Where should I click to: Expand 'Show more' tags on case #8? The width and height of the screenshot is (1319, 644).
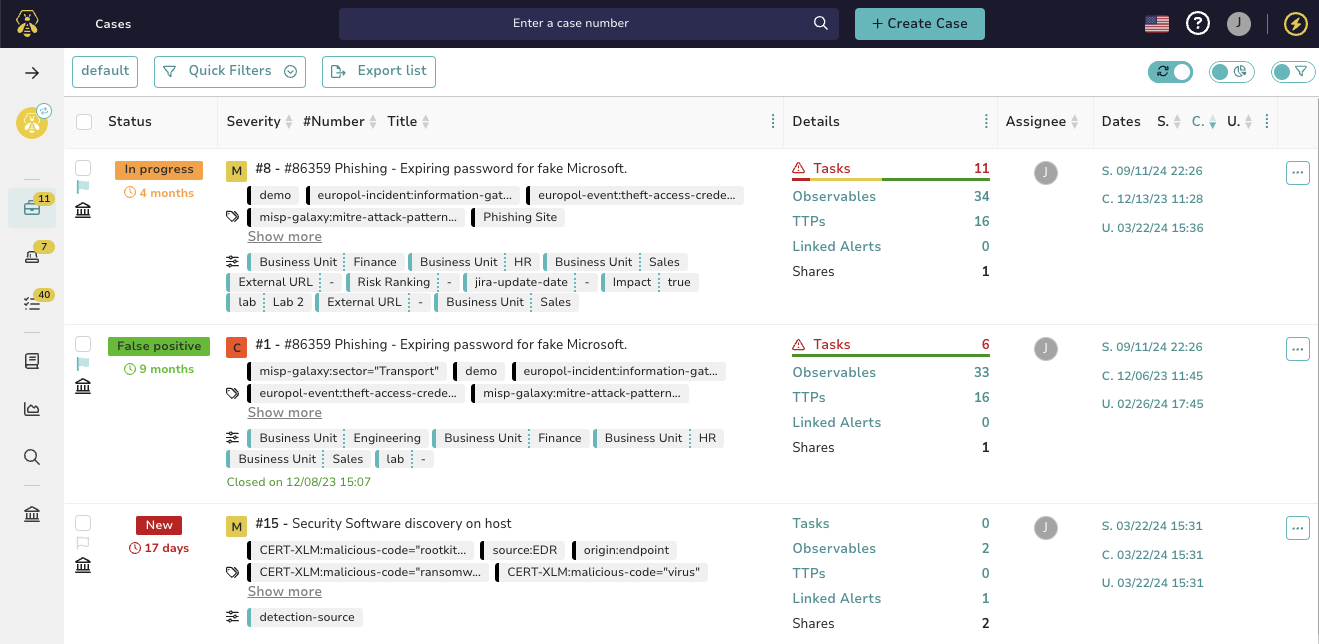pyautogui.click(x=284, y=236)
